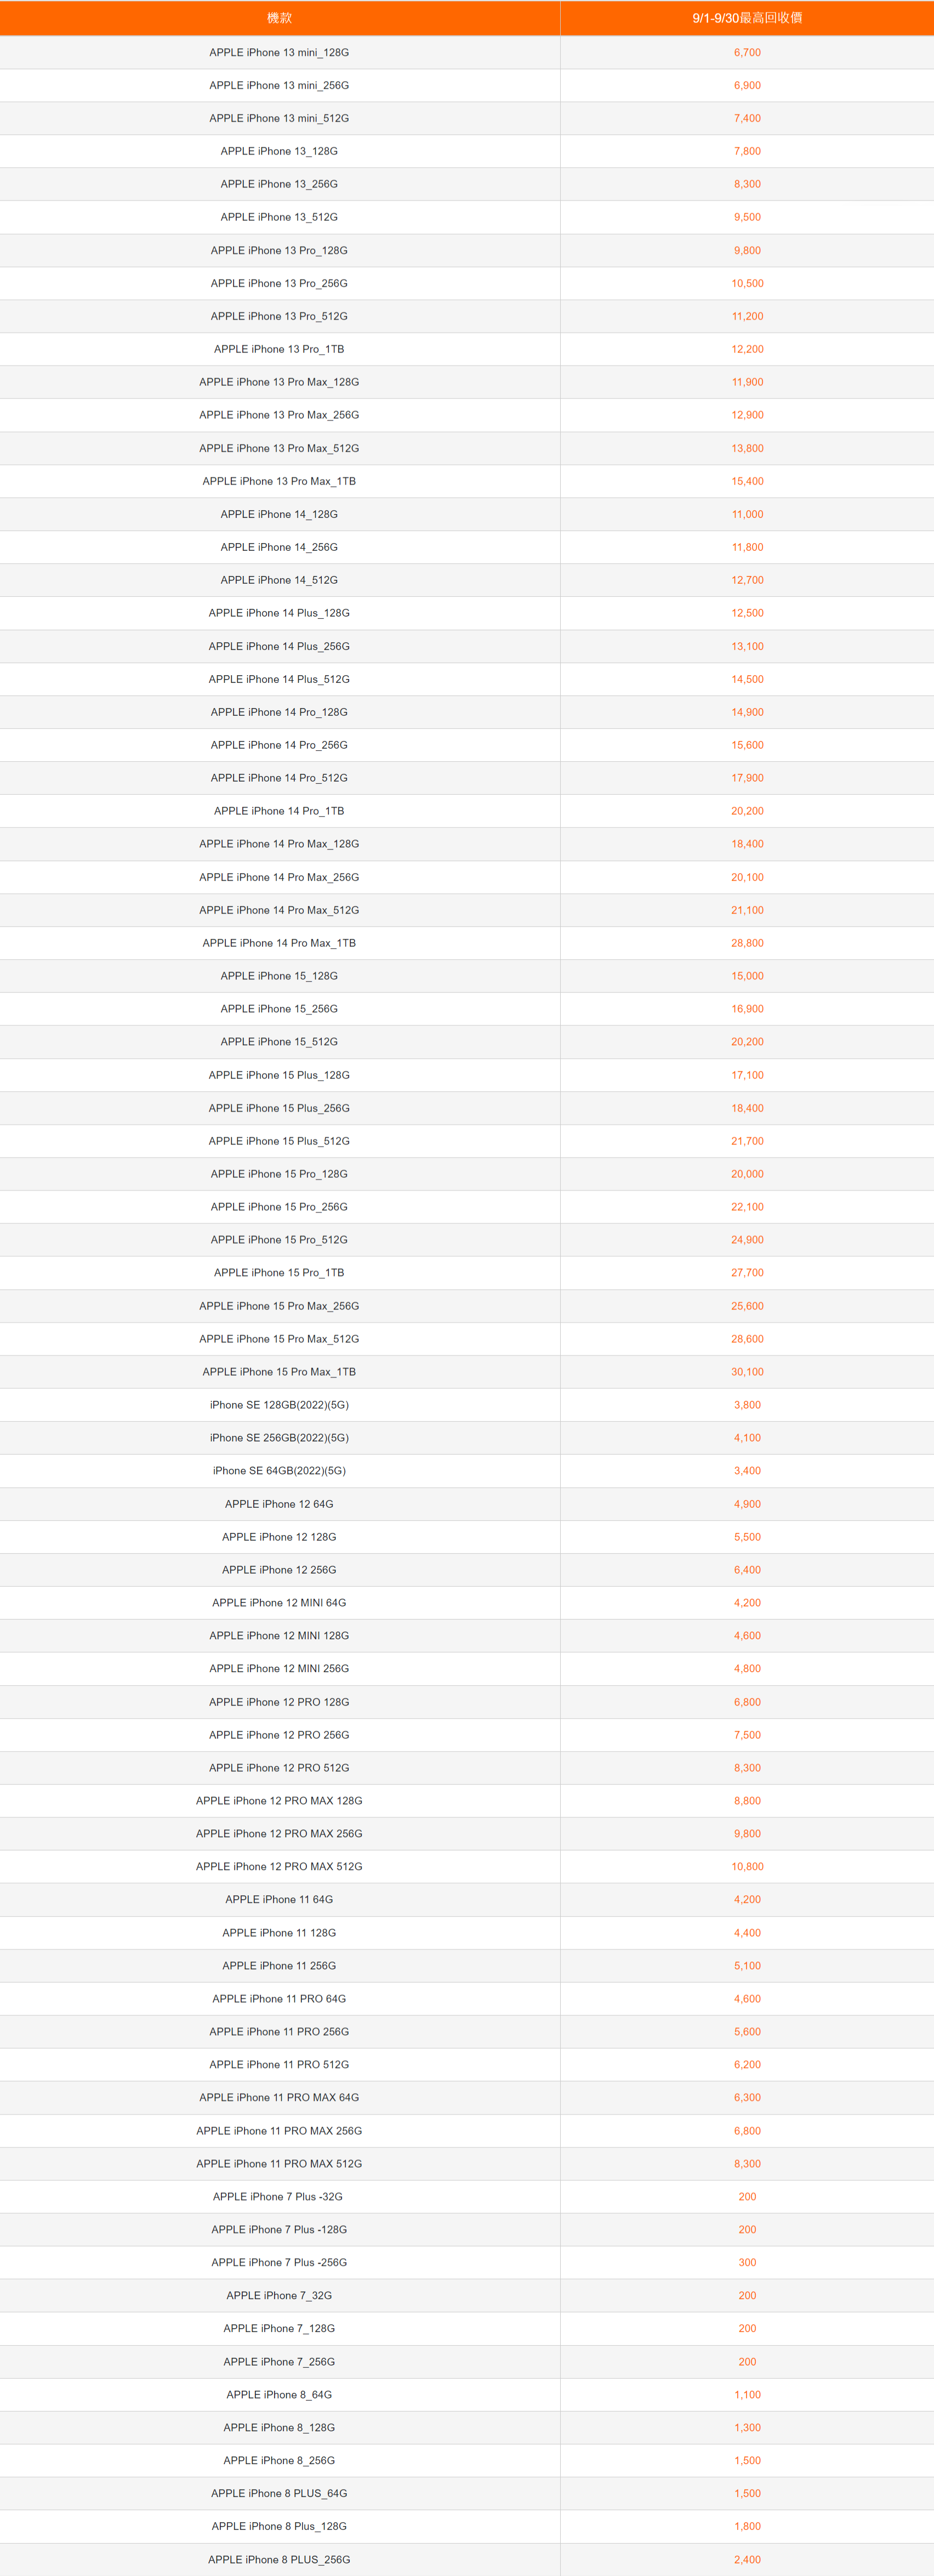Click the 300 price for iPhone 7 Plus -256G

click(746, 2262)
